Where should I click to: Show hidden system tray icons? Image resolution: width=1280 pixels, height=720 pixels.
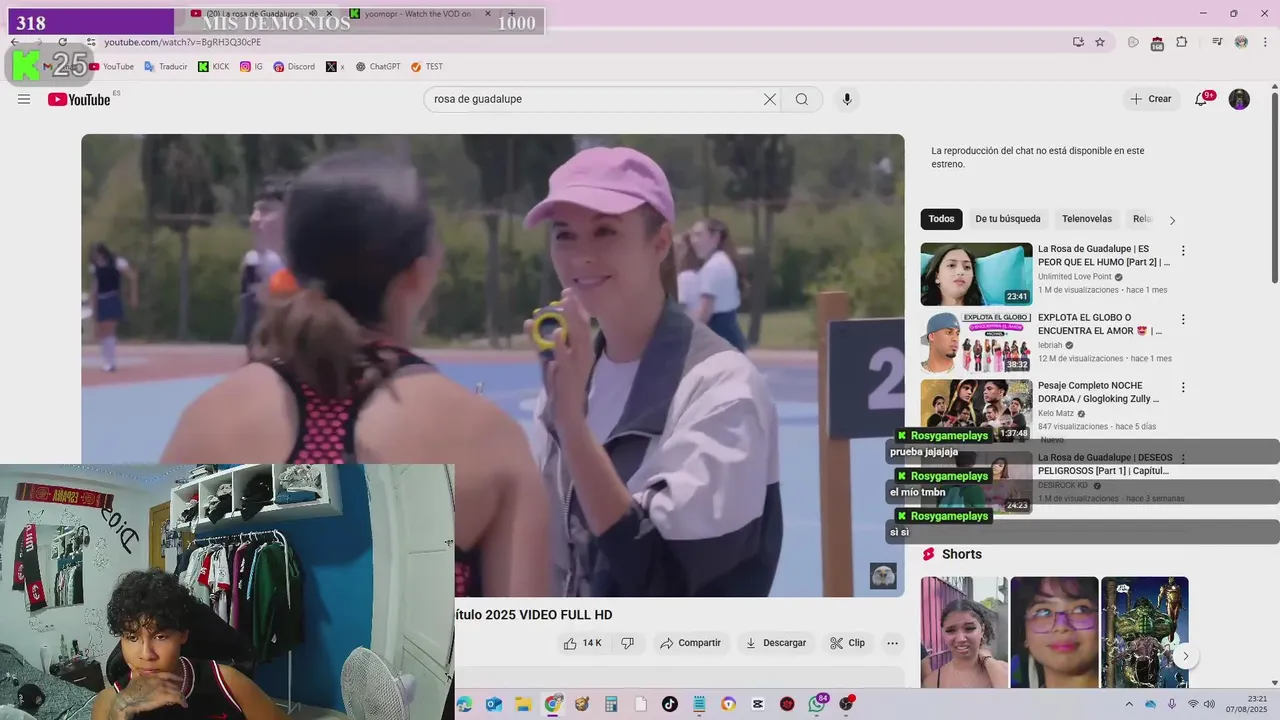pyautogui.click(x=1129, y=704)
